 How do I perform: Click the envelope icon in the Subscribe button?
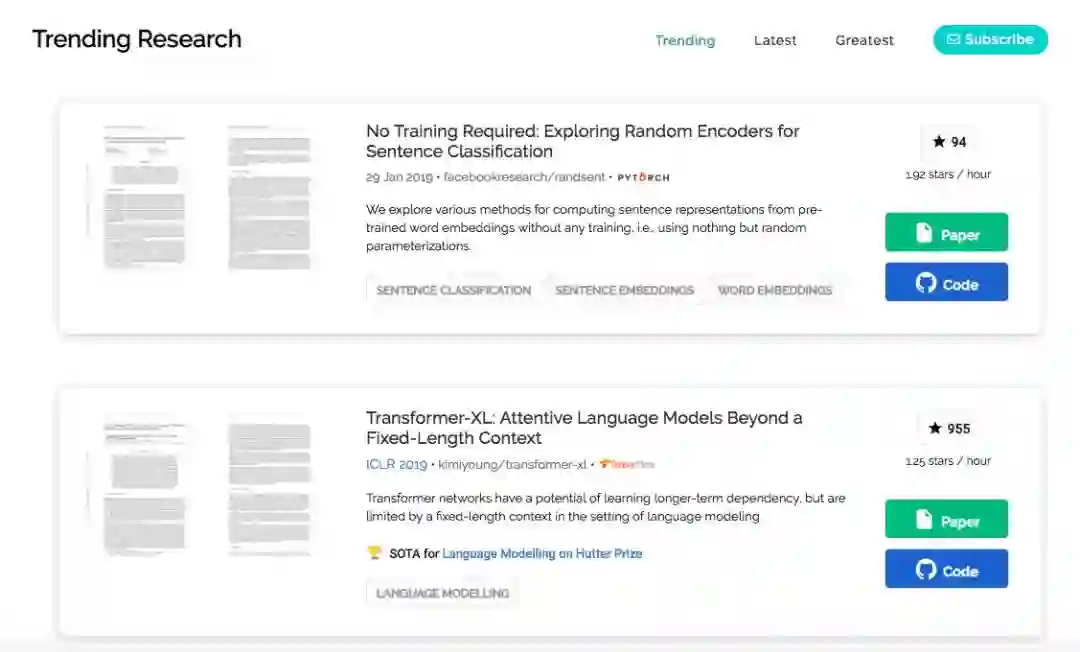coord(954,40)
